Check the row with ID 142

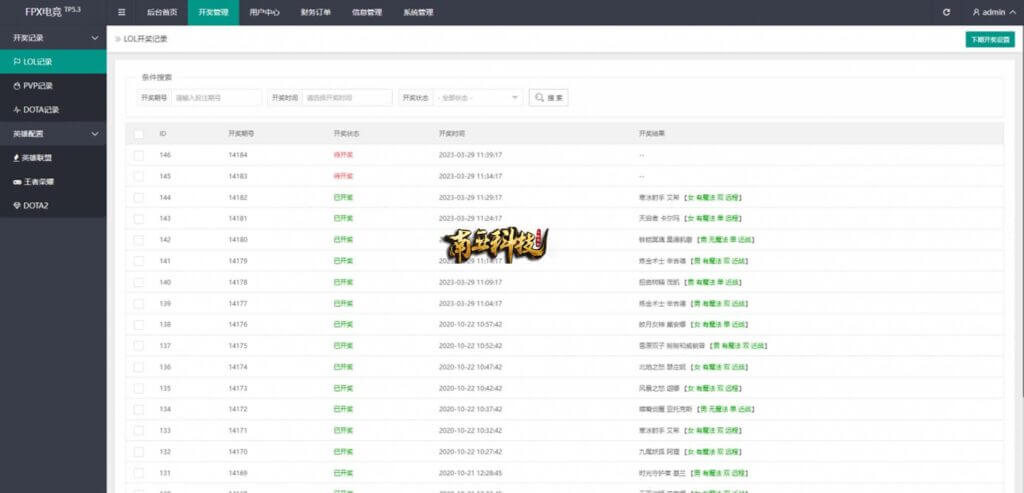(138, 240)
